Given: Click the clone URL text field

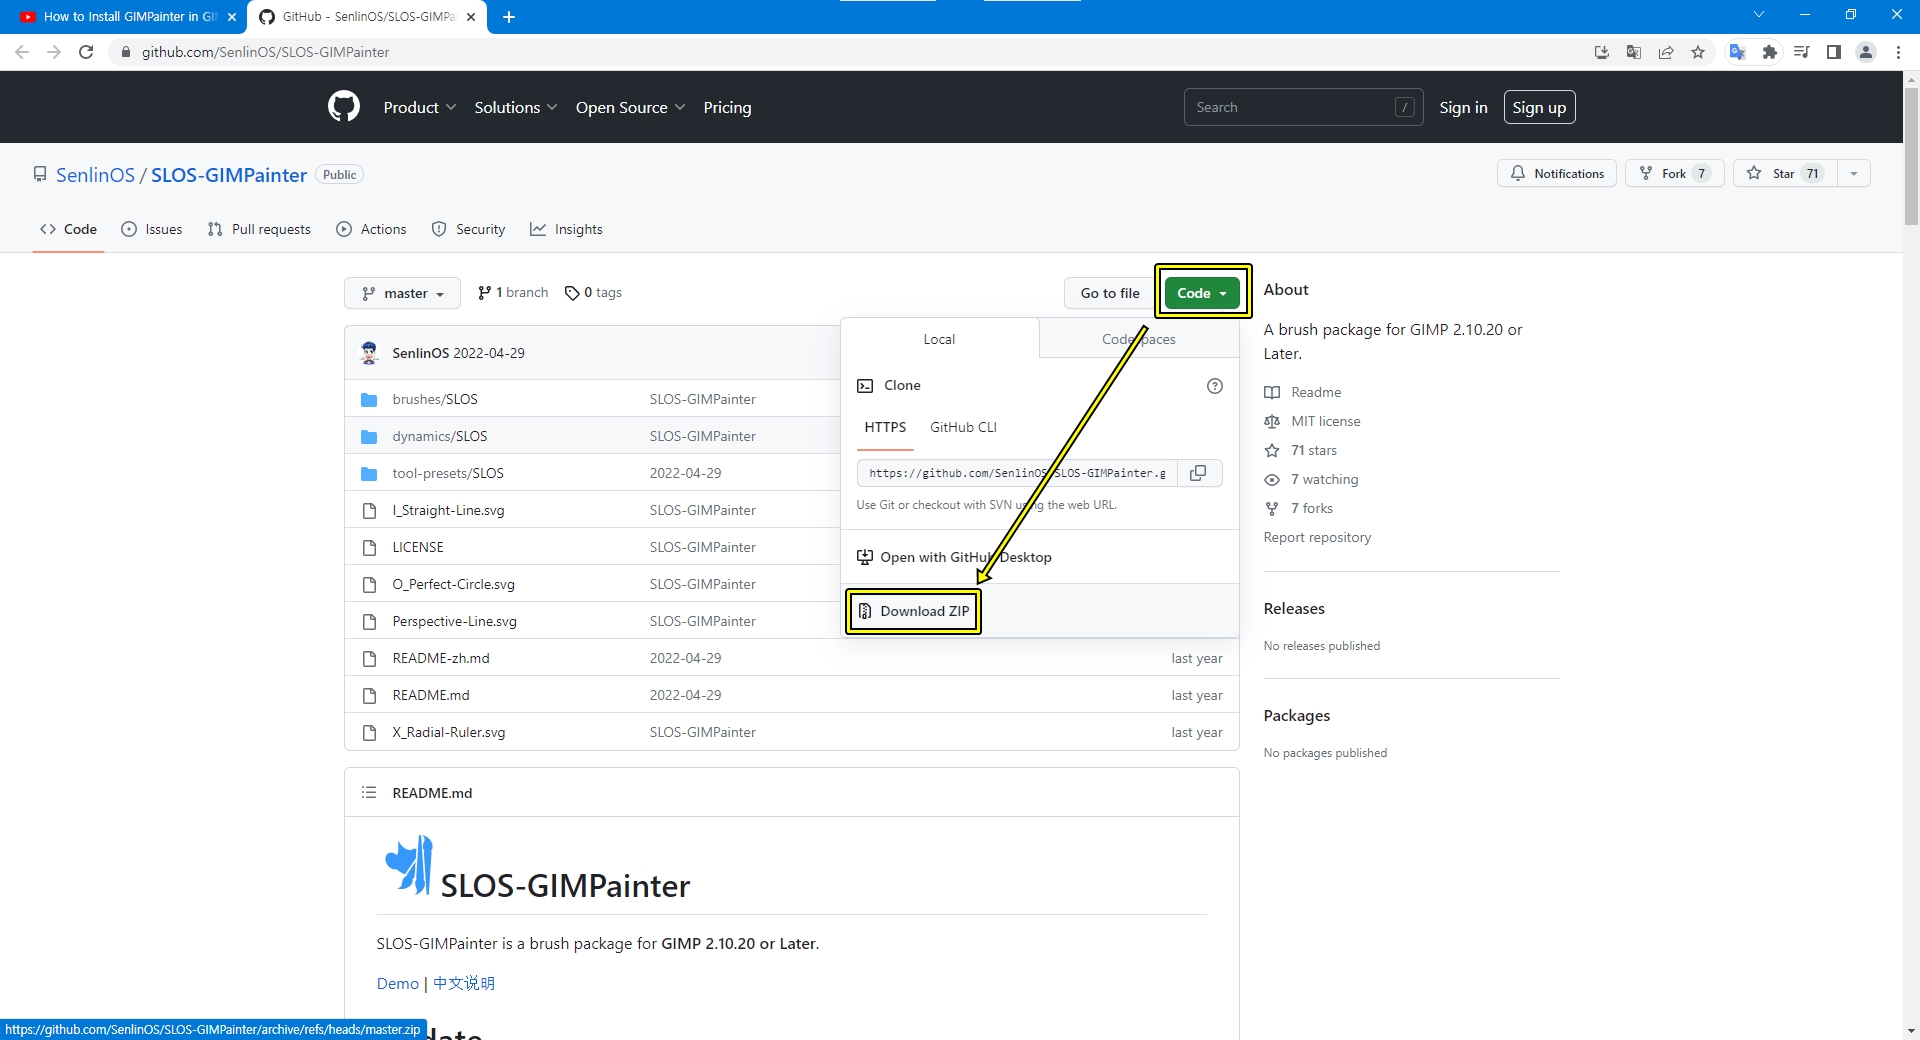Looking at the screenshot, I should click(1017, 473).
